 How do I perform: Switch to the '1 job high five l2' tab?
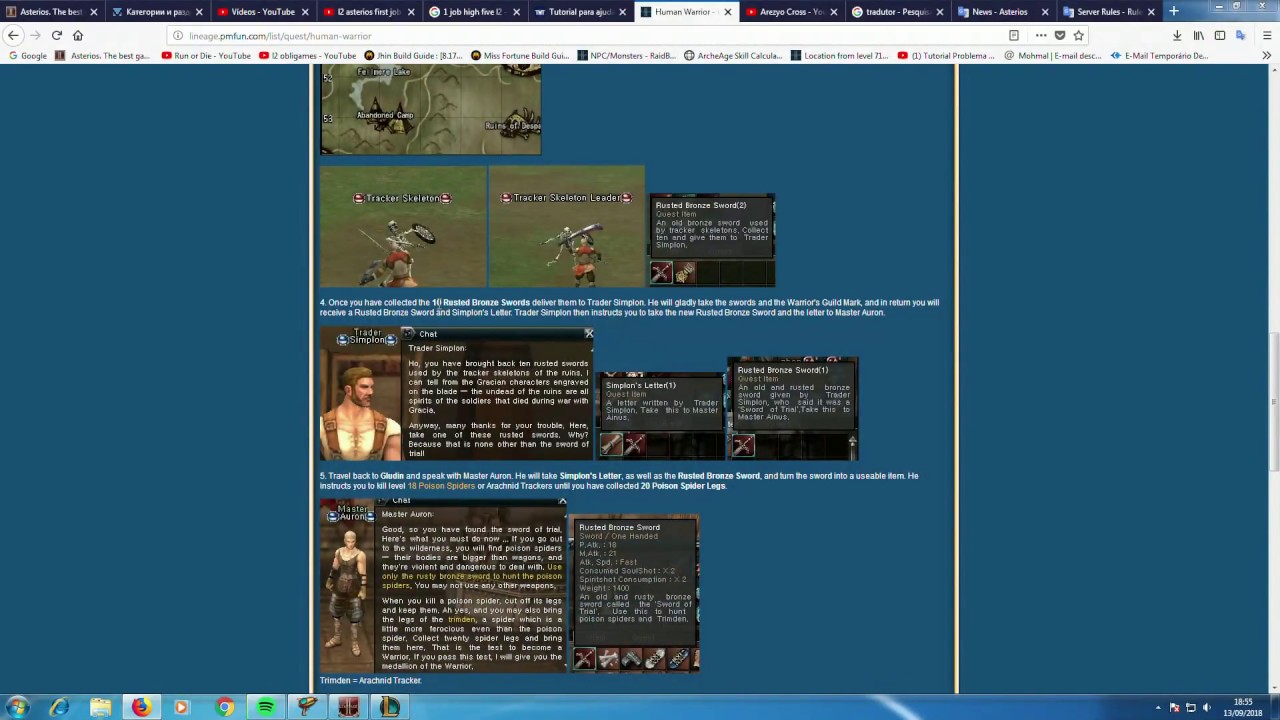pos(475,12)
